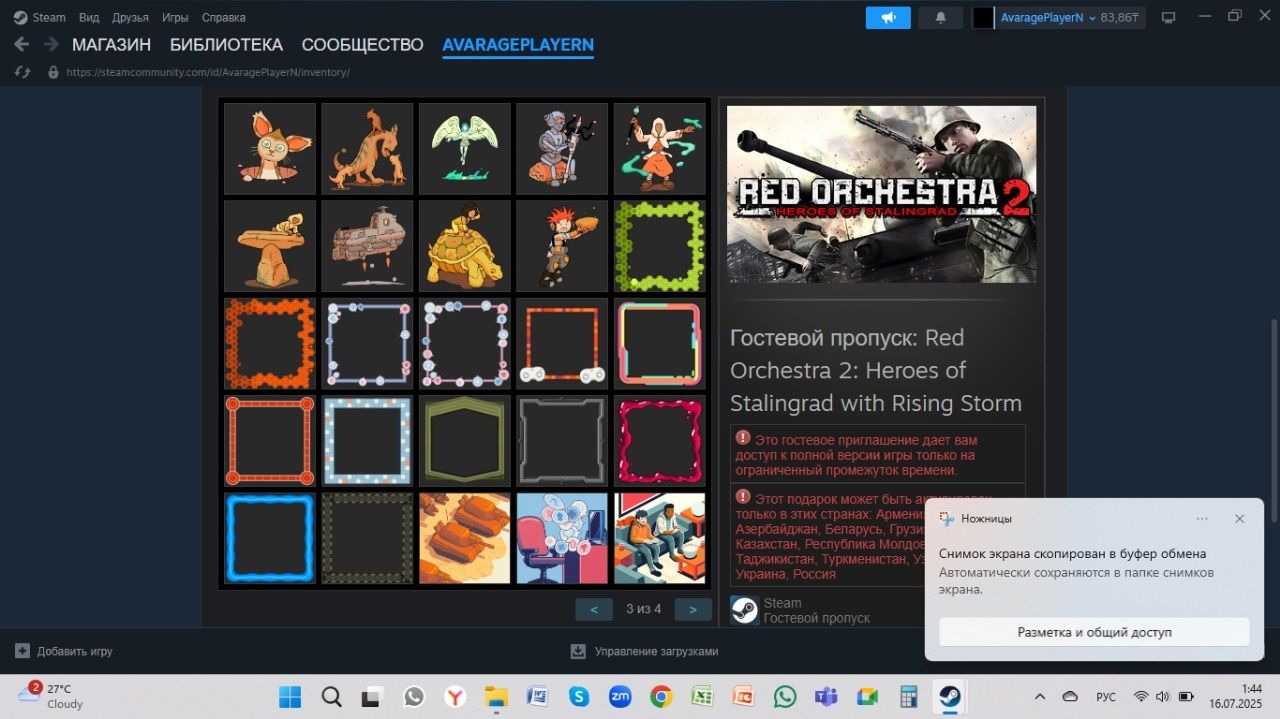Open the Игры menu
This screenshot has height=719, width=1280.
(175, 17)
